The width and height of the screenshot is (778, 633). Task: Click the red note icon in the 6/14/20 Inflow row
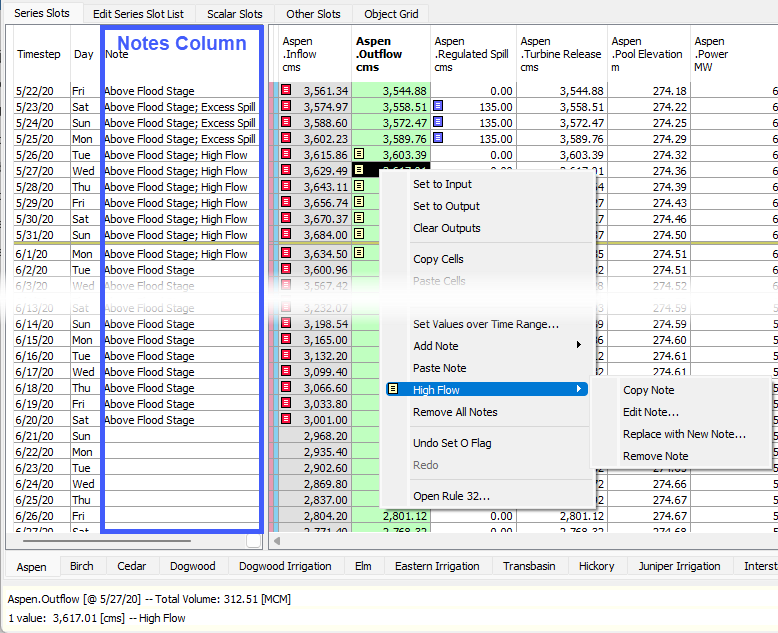(x=286, y=324)
